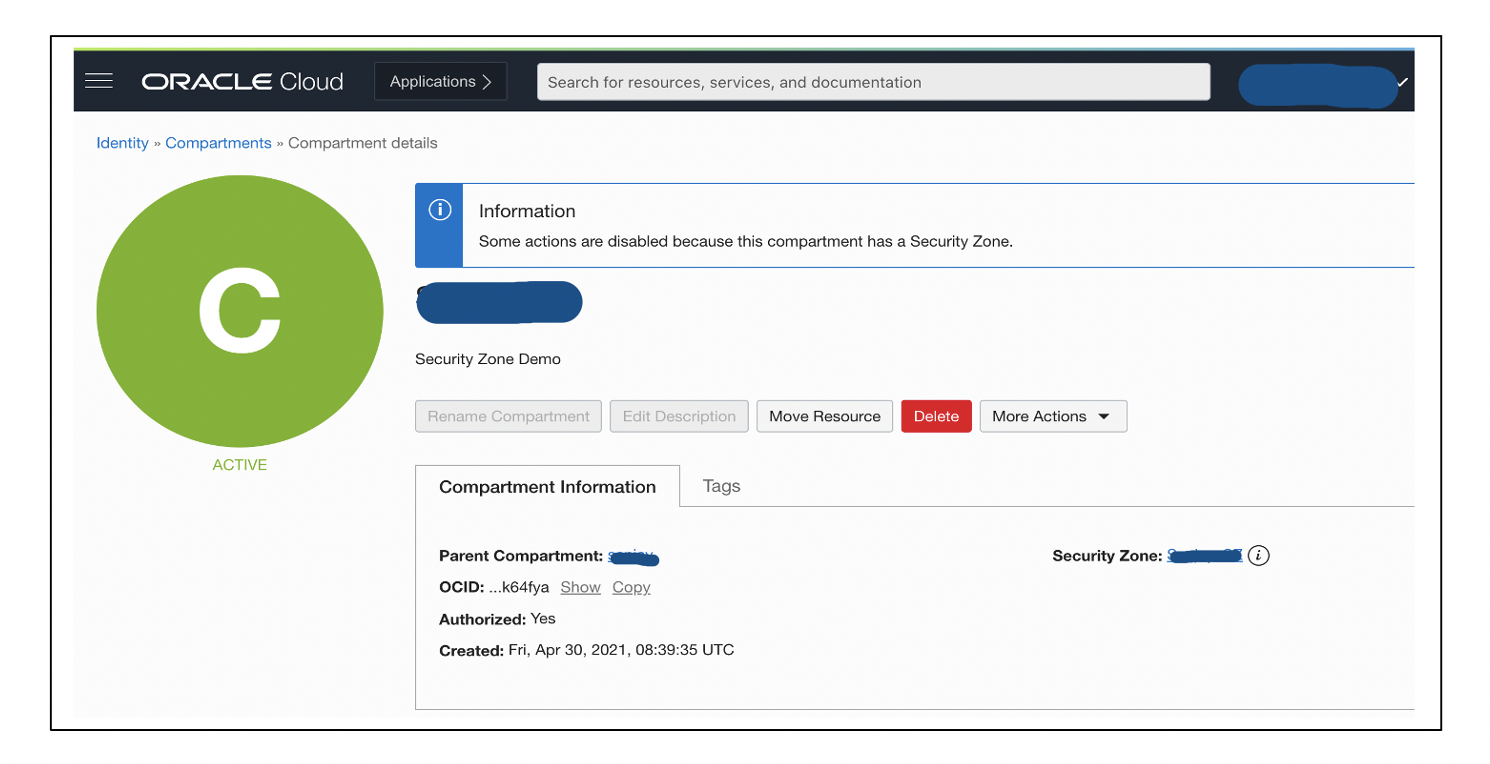The width and height of the screenshot is (1490, 764).
Task: Open the navigation hamburger menu
Action: 98,81
